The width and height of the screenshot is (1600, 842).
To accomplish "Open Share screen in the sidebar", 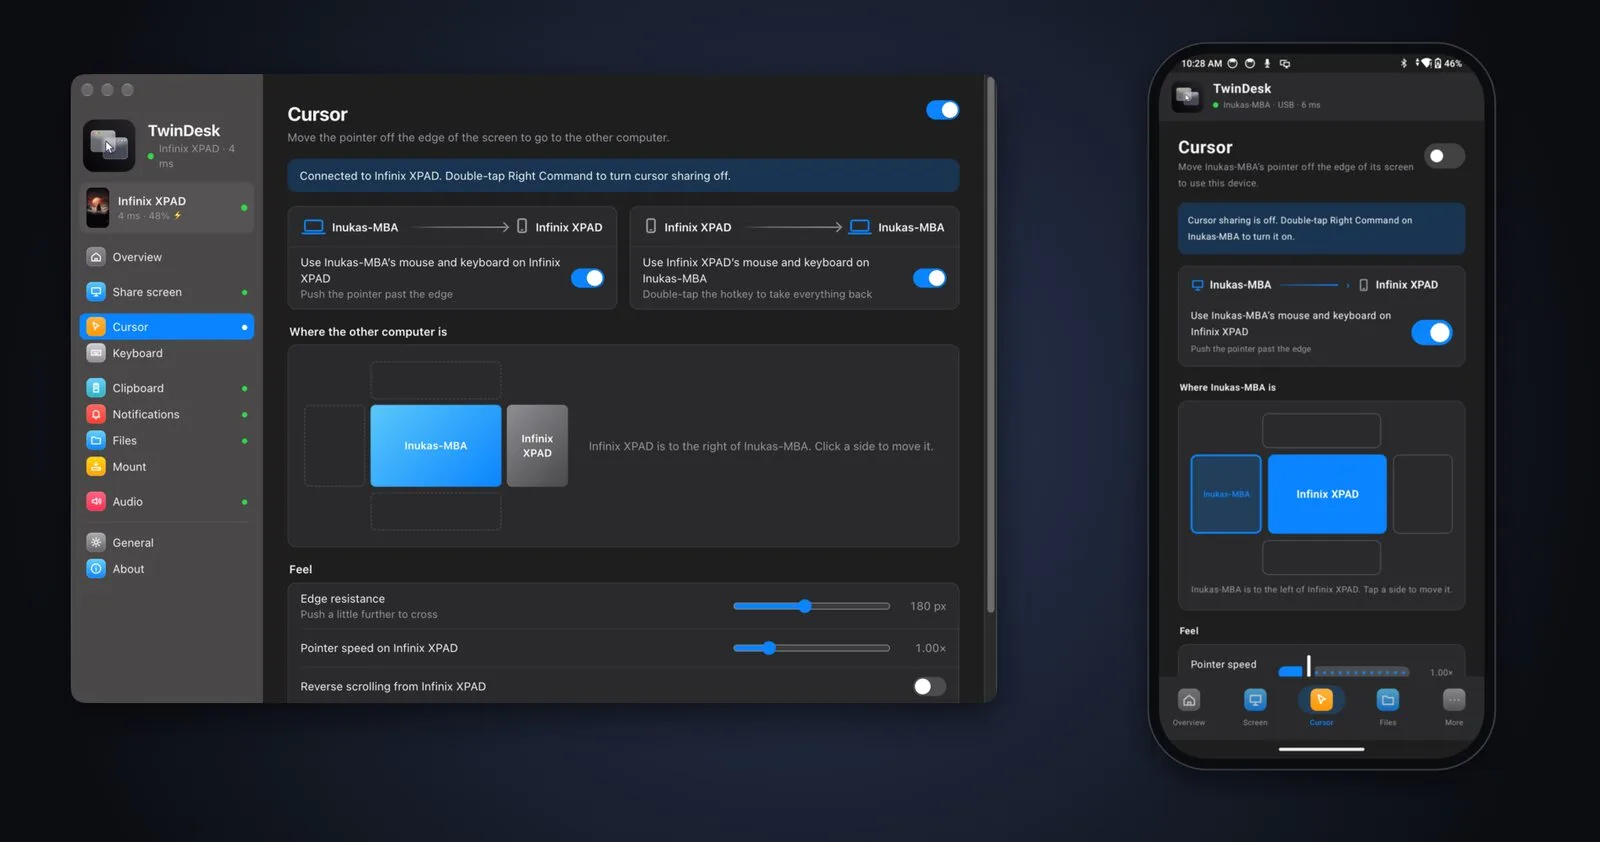I will click(x=166, y=292).
